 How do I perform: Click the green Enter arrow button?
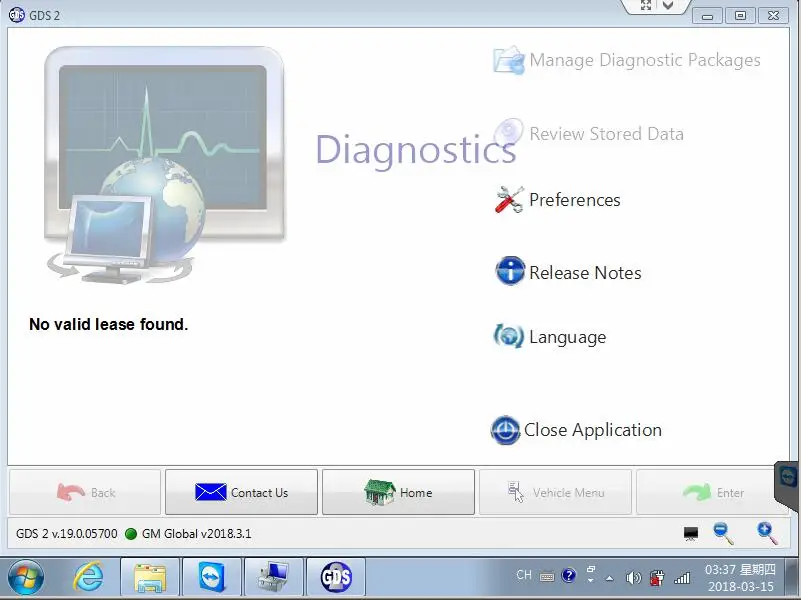tap(712, 492)
